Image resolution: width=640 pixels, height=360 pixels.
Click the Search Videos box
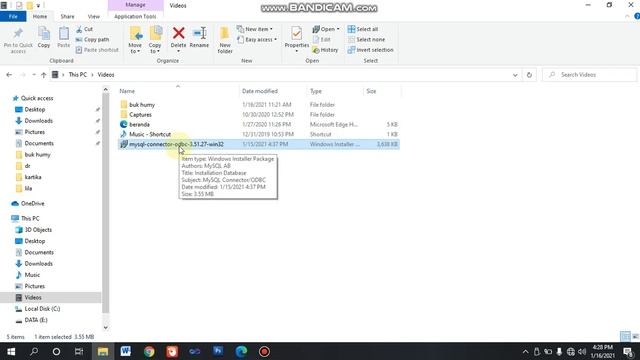point(589,75)
